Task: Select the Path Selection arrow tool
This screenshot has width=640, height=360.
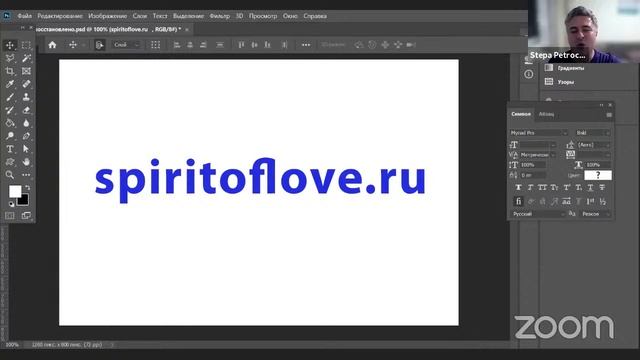Action: coord(26,149)
